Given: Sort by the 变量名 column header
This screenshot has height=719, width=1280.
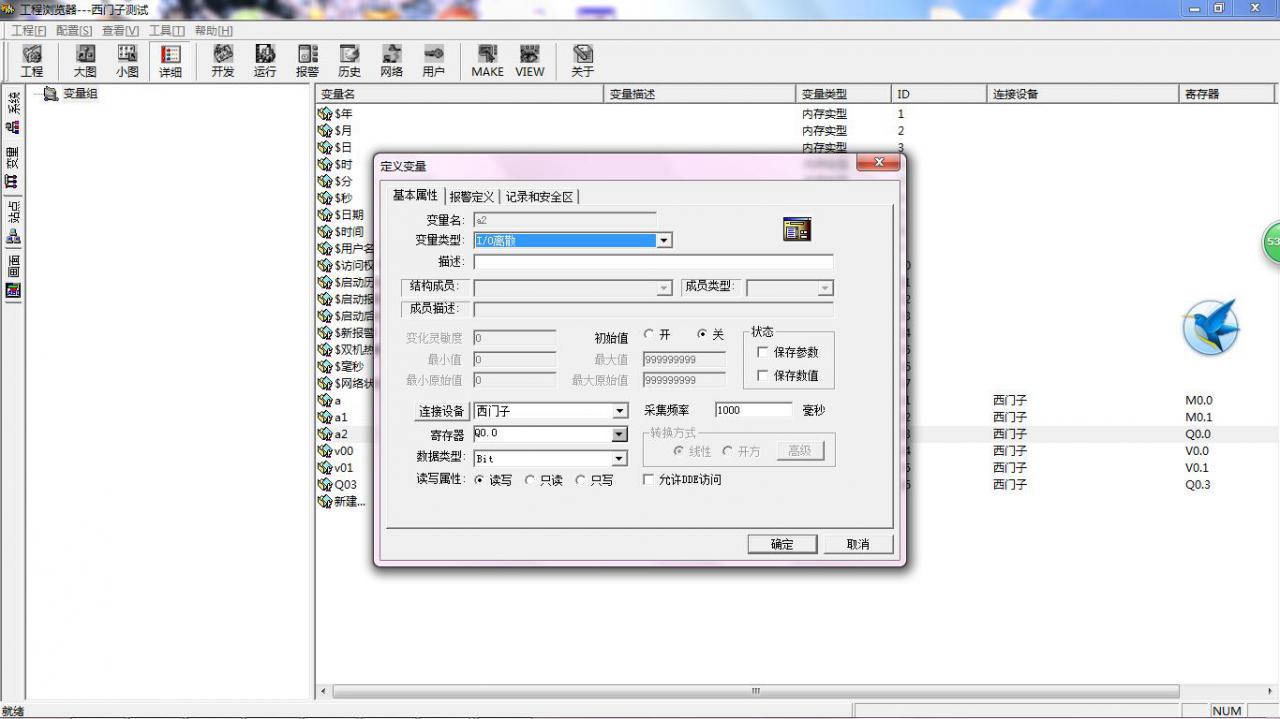Looking at the screenshot, I should [461, 94].
